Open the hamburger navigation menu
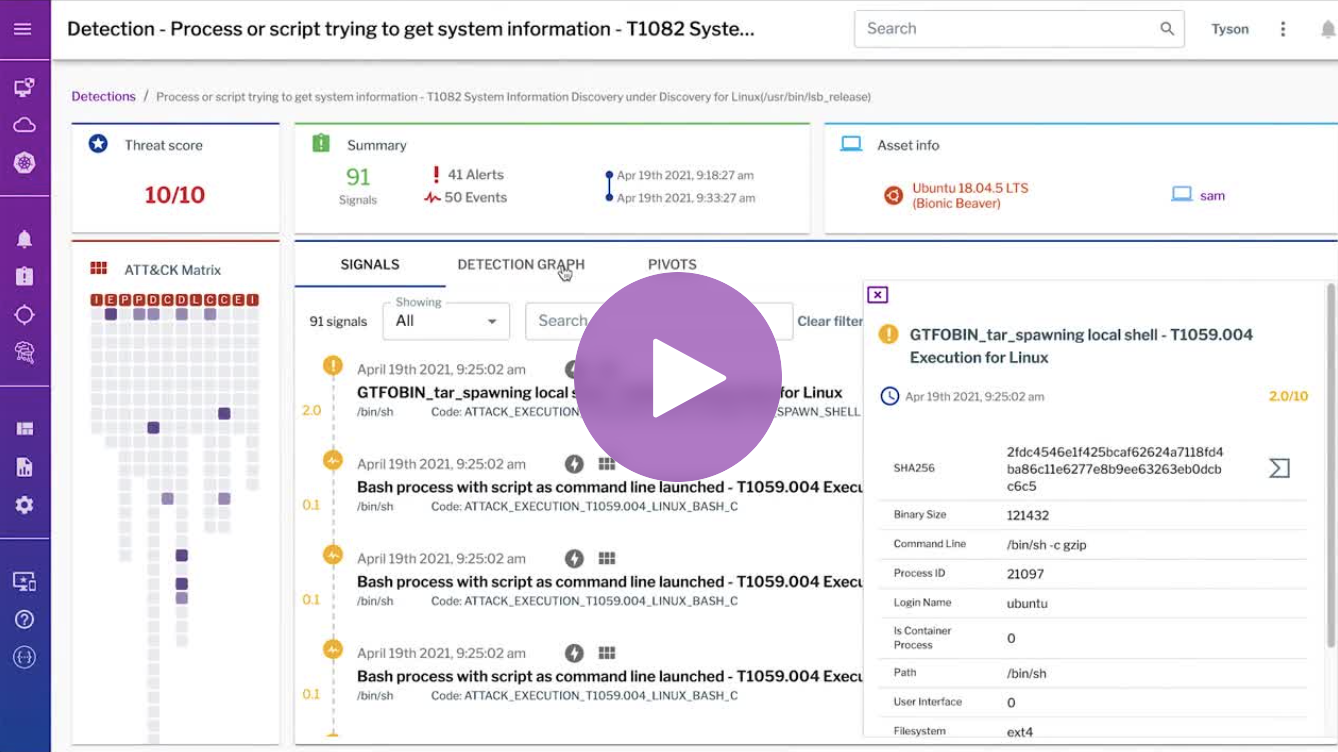 (x=23, y=29)
